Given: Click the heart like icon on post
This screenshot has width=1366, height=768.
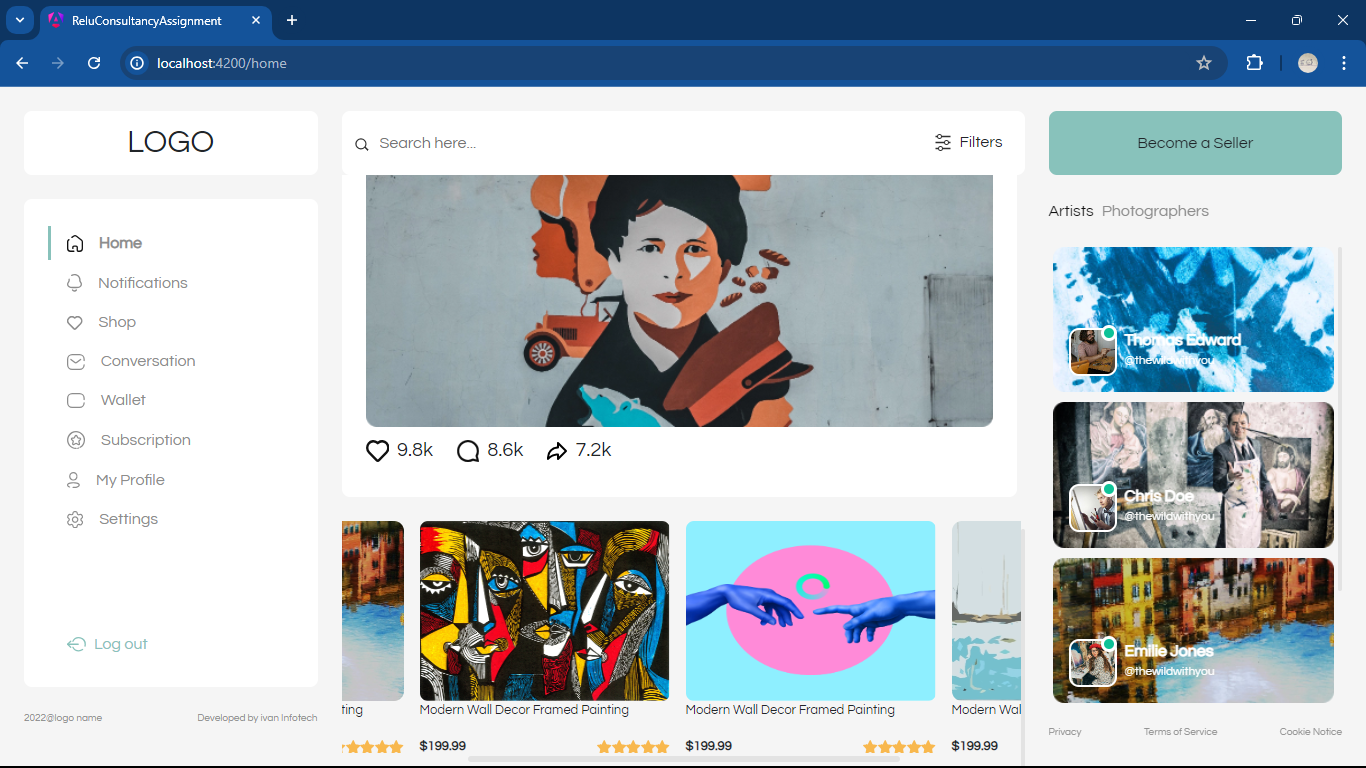Looking at the screenshot, I should (x=377, y=451).
